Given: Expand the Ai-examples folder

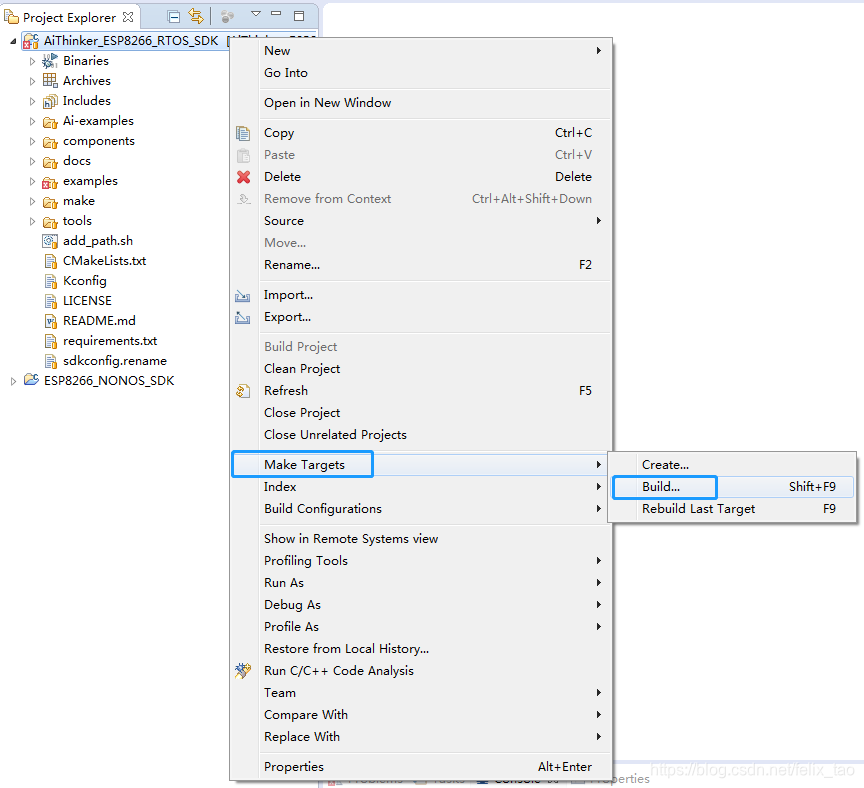Looking at the screenshot, I should point(32,121).
